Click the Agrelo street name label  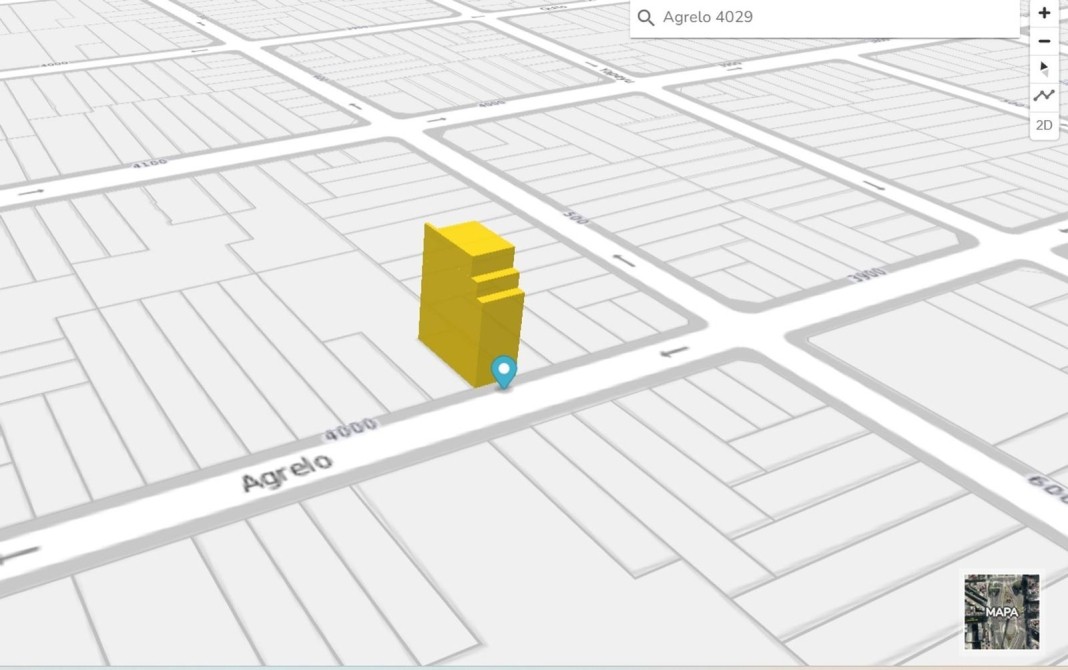tap(287, 470)
